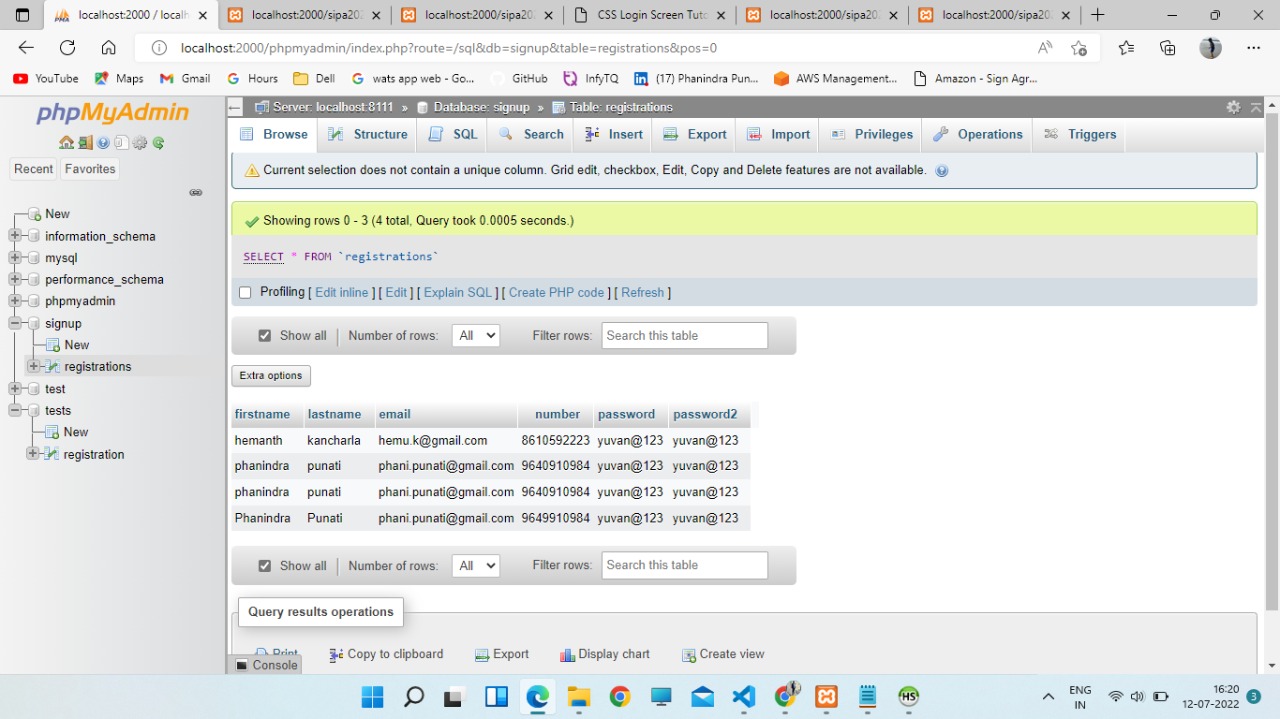The height and width of the screenshot is (719, 1280).
Task: Expand the test database node
Action: [15, 389]
